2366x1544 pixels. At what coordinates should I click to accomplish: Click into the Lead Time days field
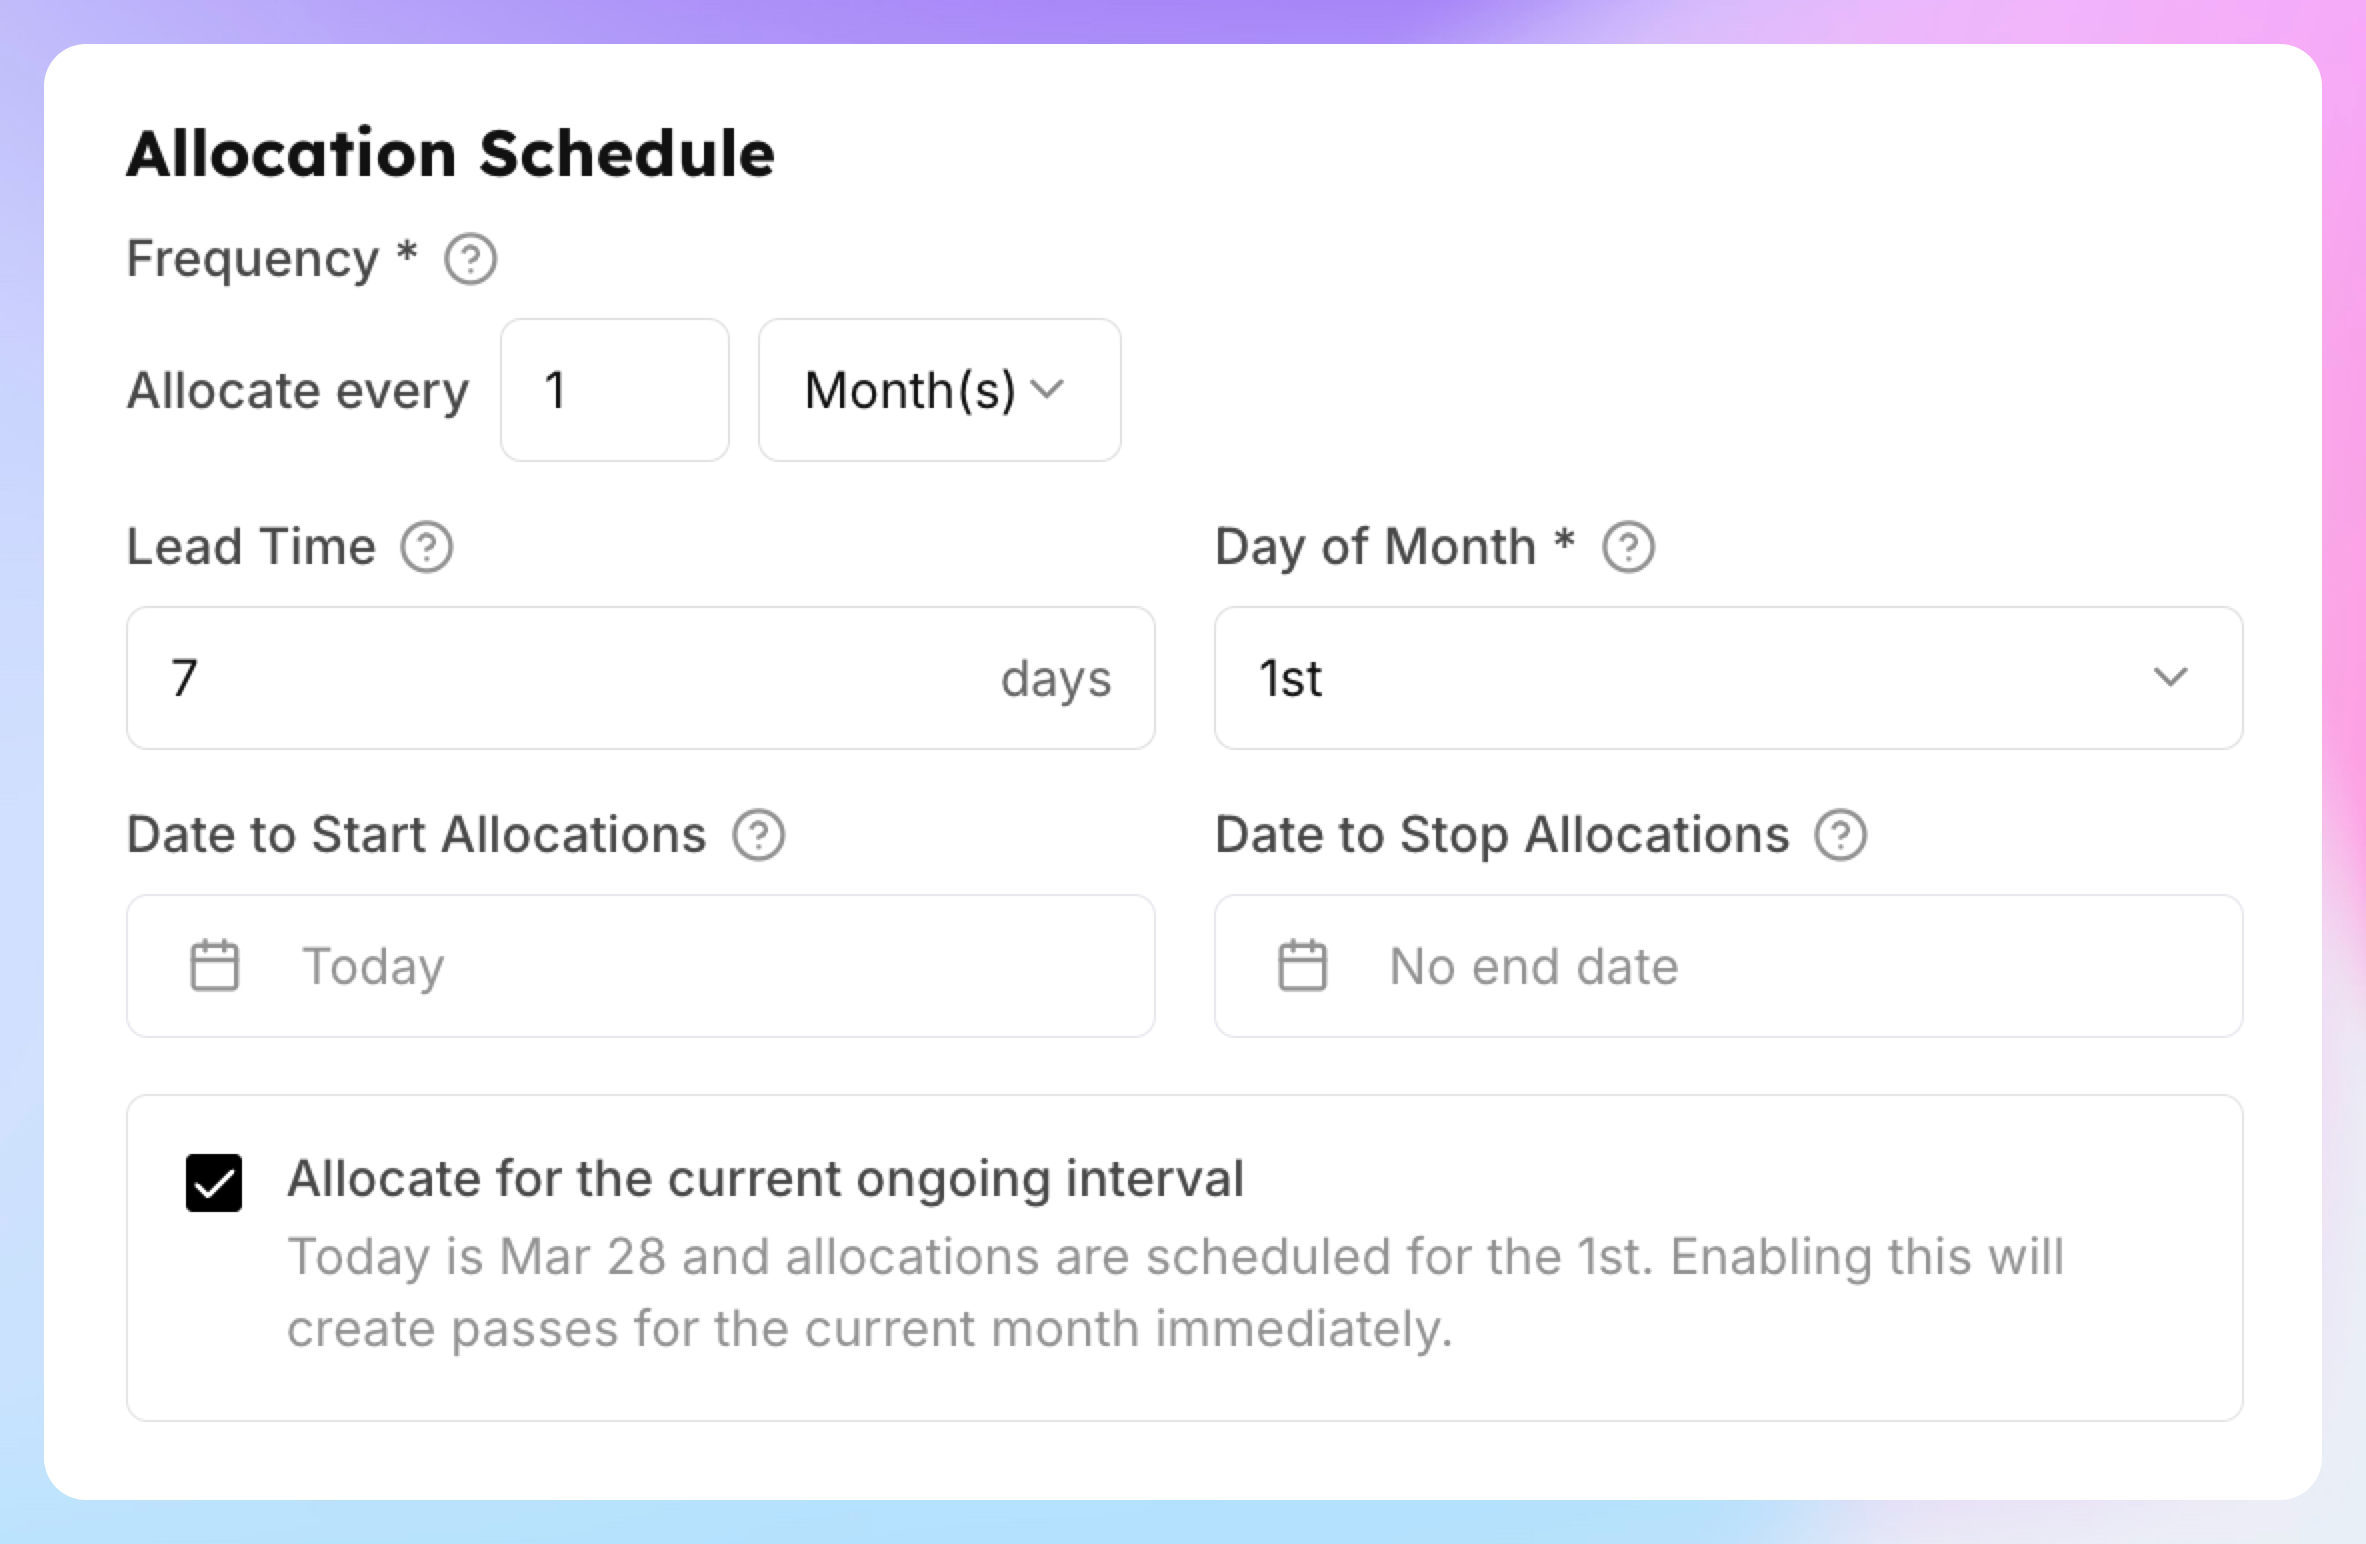point(641,678)
